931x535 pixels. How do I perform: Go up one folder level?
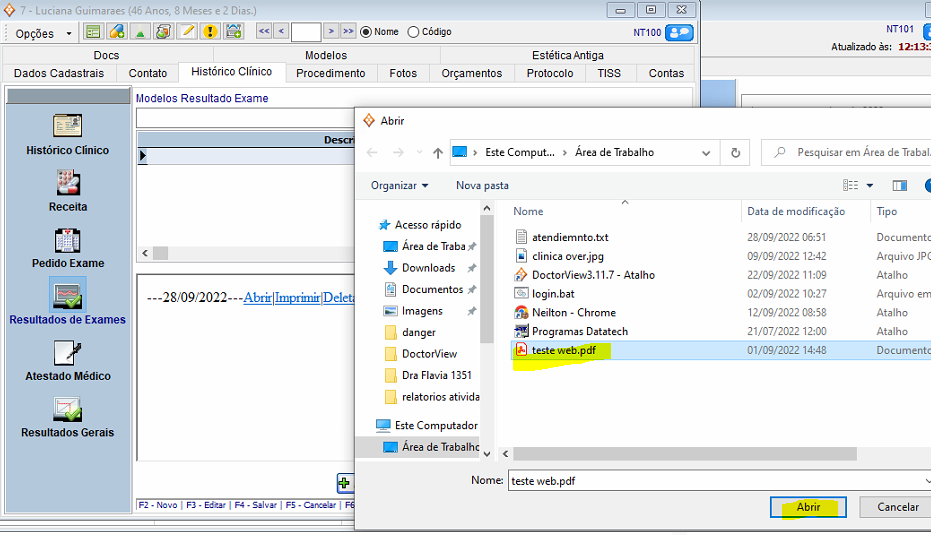(438, 153)
